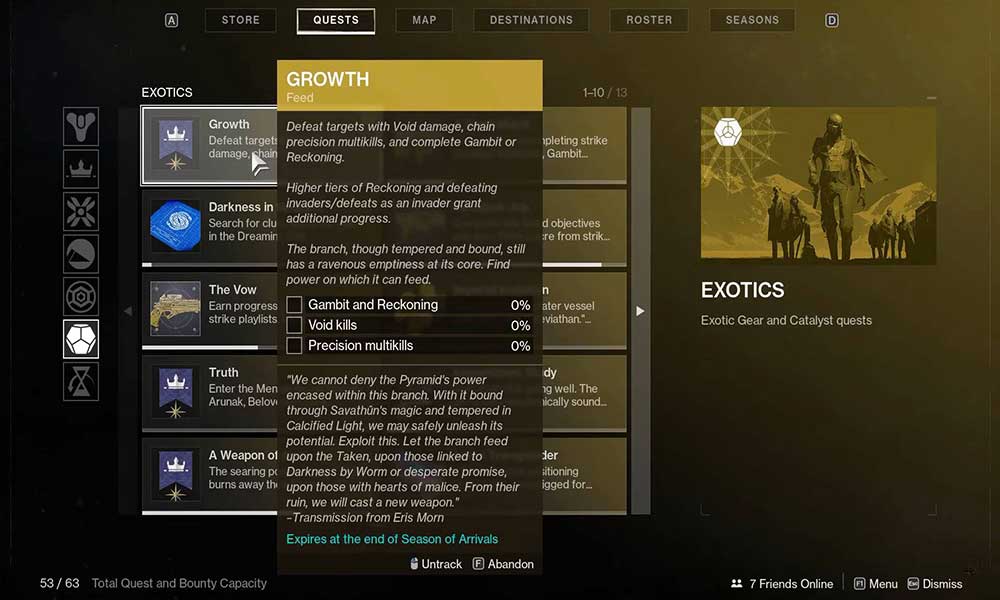Open the Map tab
The image size is (1000, 600).
coord(424,20)
